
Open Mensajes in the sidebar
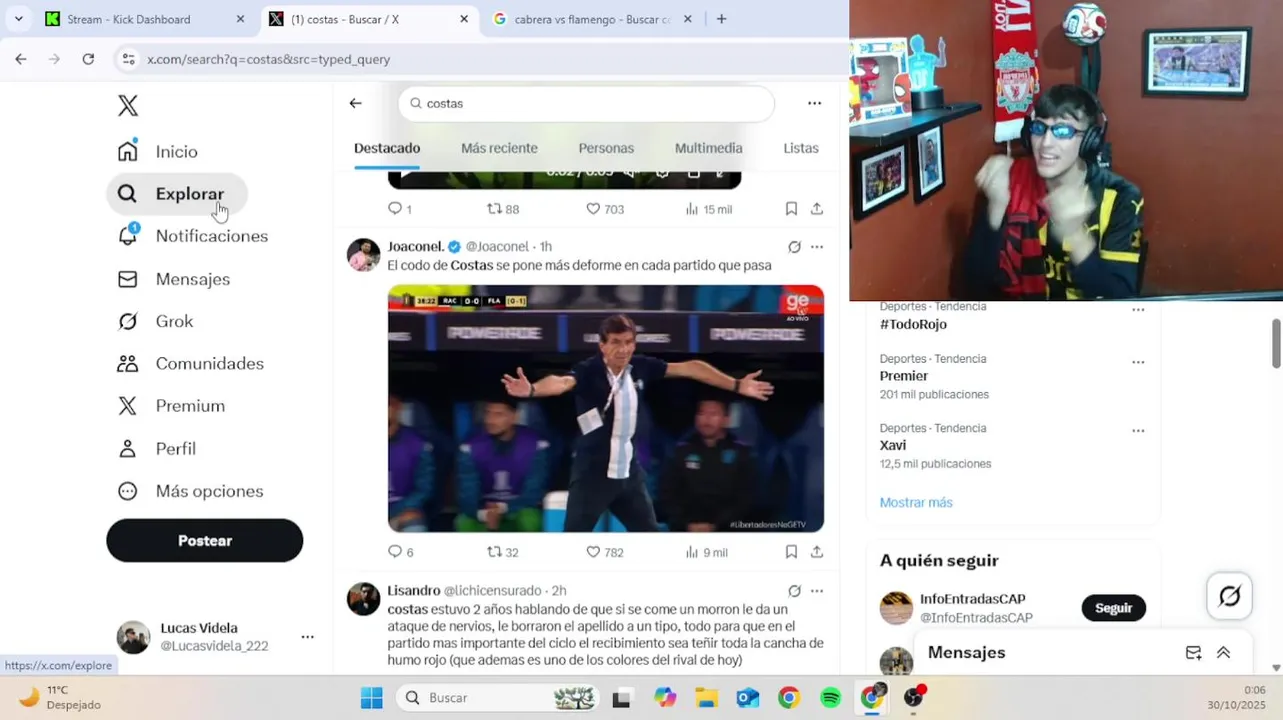174,279
